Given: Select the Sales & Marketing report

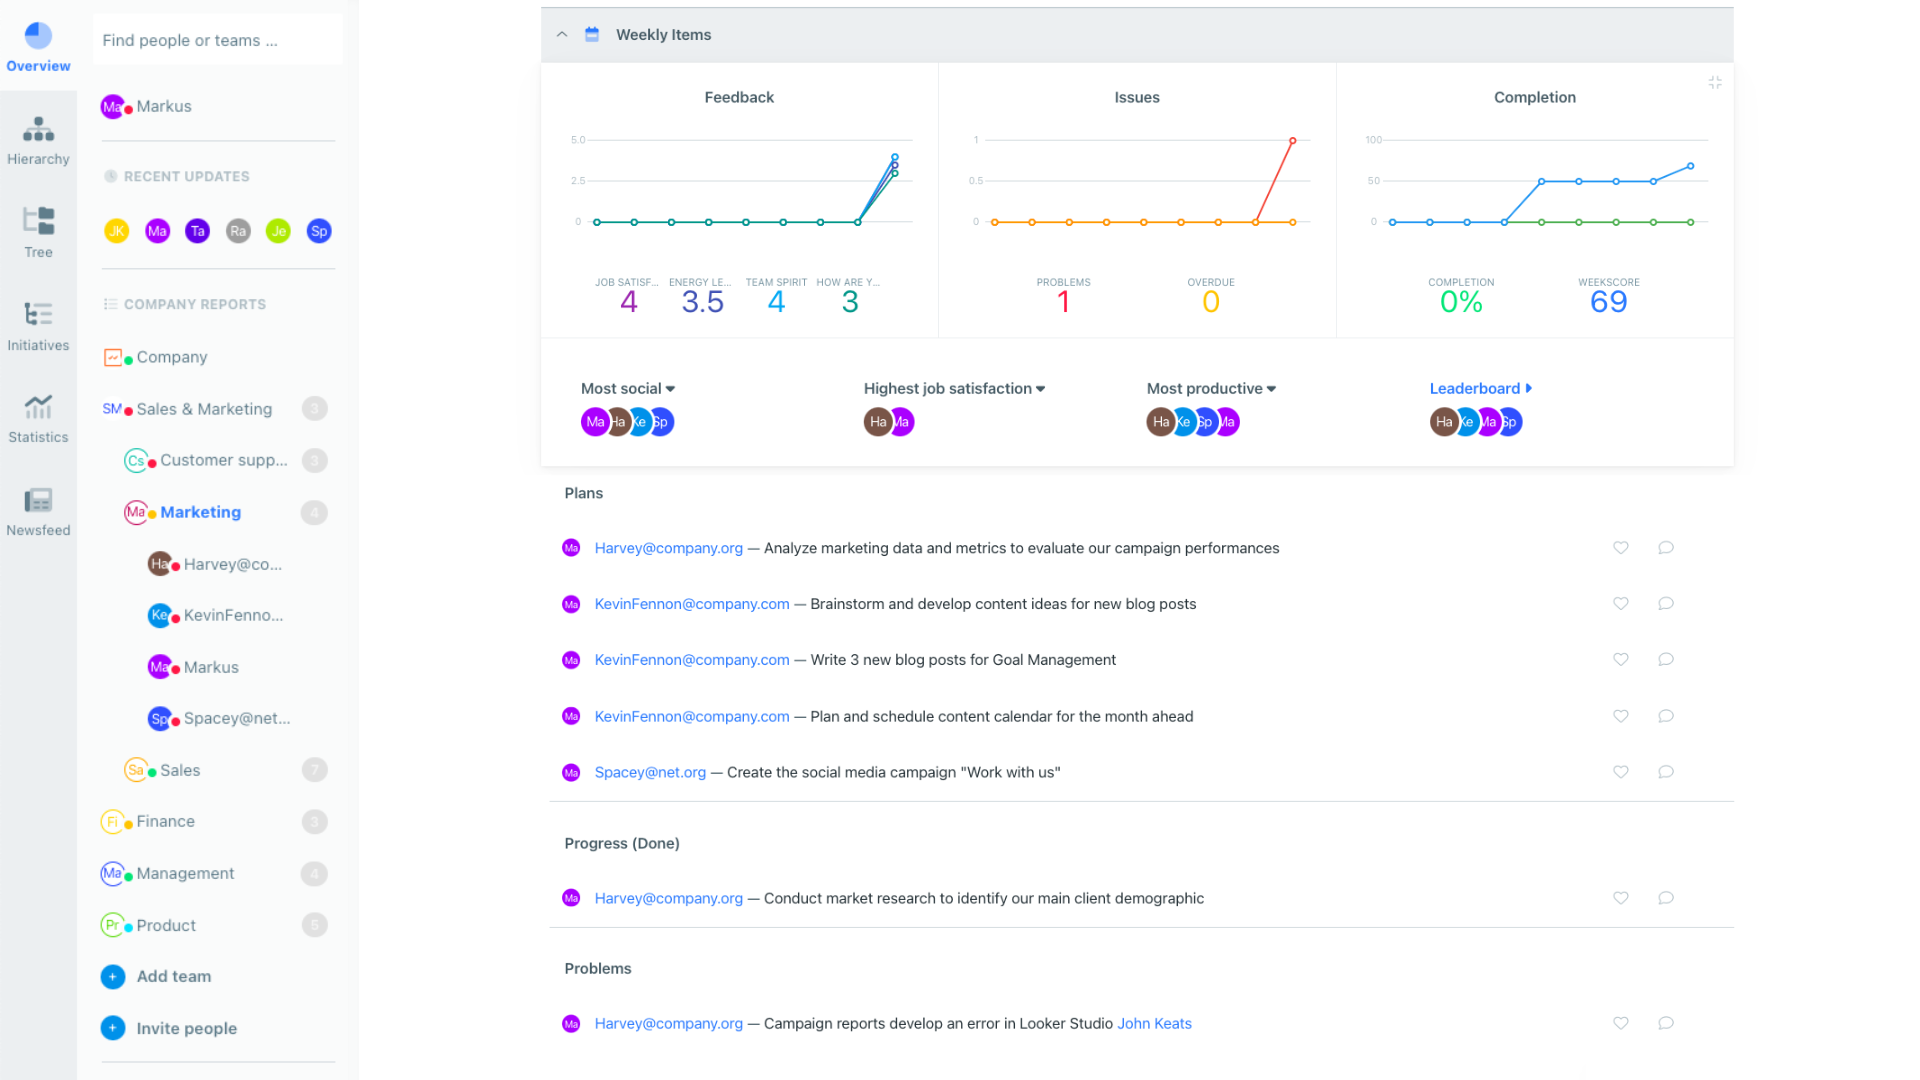Looking at the screenshot, I should point(203,409).
